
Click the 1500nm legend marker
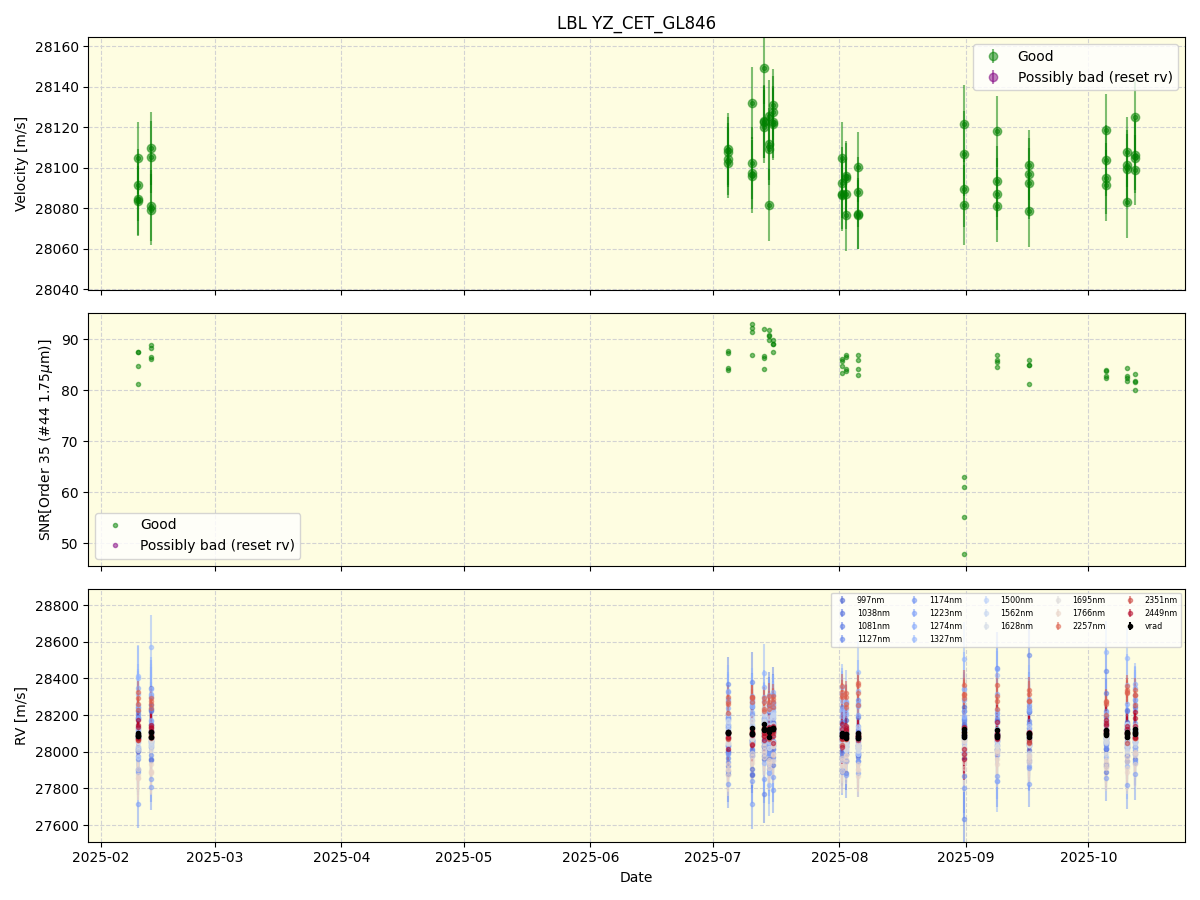(986, 600)
